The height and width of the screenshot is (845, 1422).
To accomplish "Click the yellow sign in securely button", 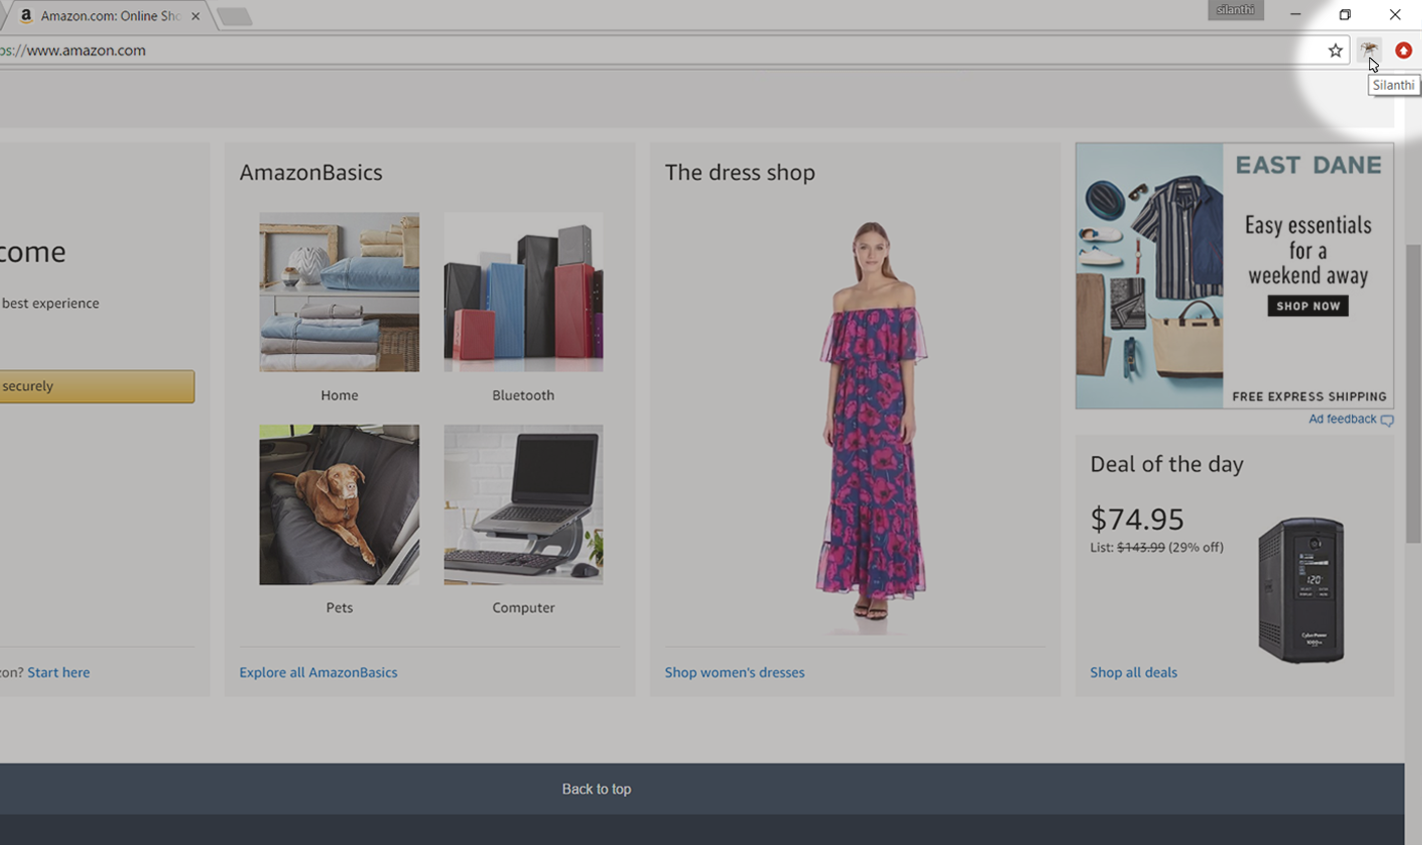I will (97, 386).
